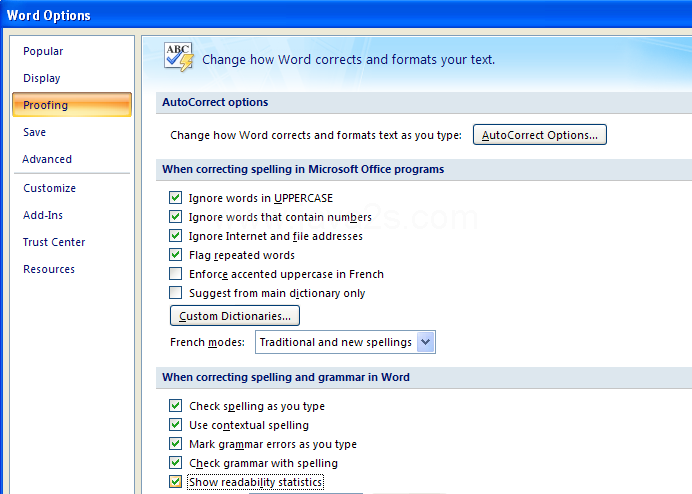The height and width of the screenshot is (494, 692).
Task: Uncheck Check grammar with spelling
Action: [x=175, y=462]
